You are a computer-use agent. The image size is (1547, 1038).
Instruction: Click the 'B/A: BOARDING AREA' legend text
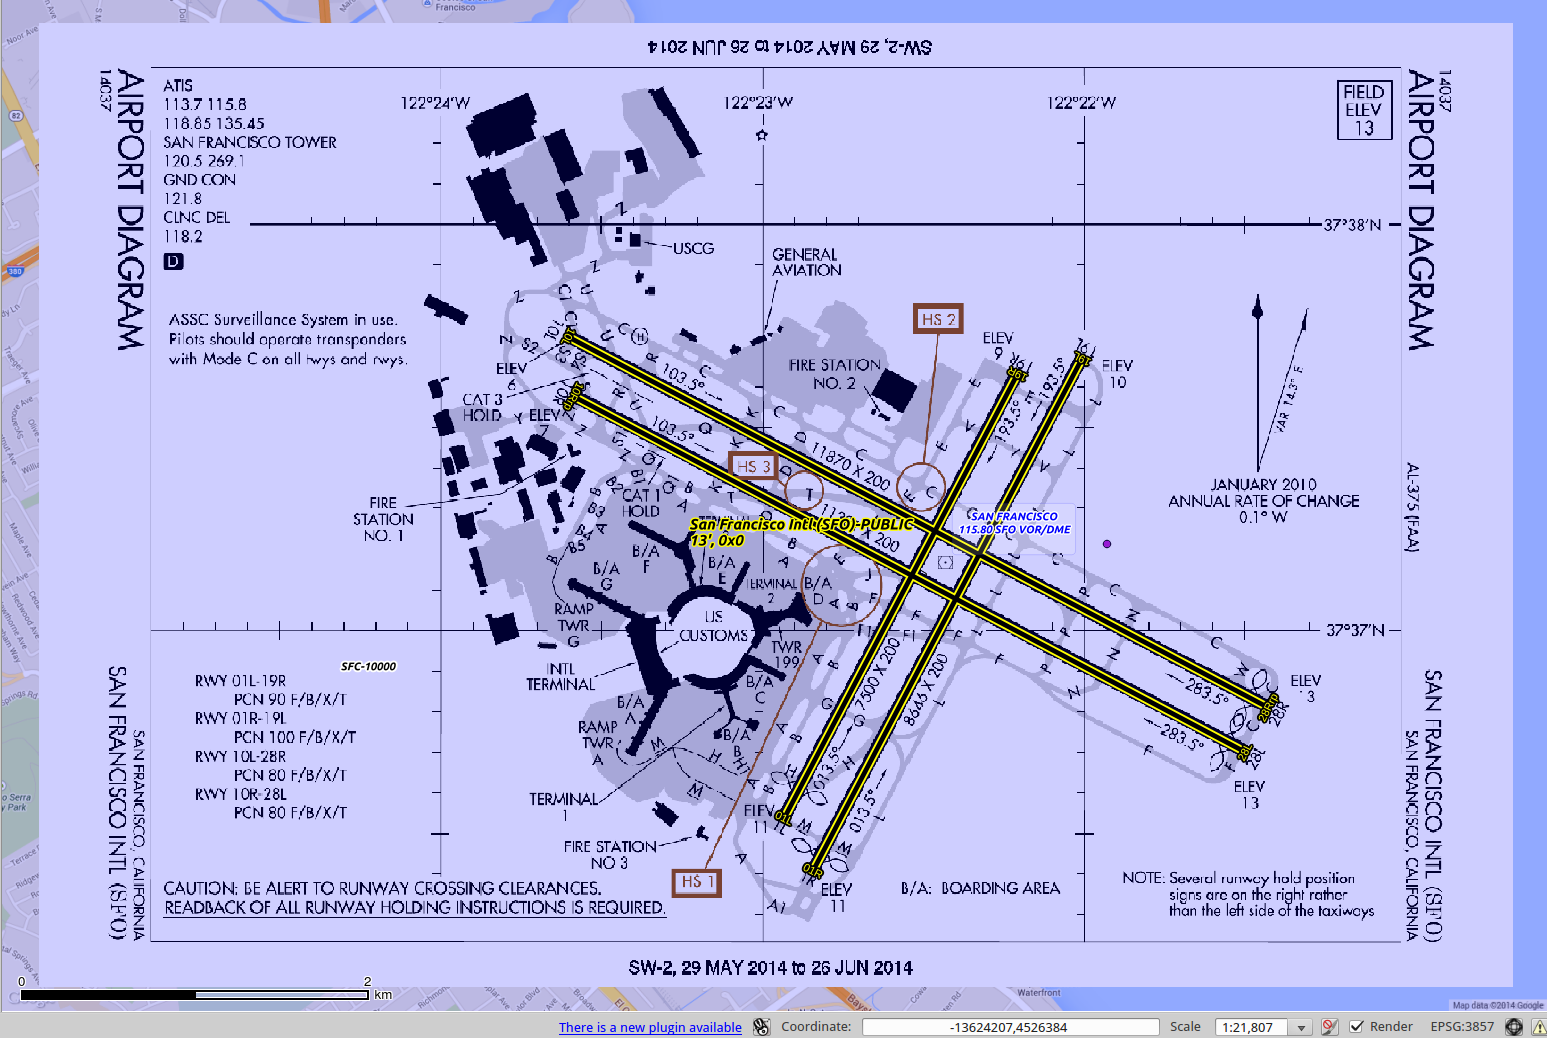pyautogui.click(x=980, y=888)
